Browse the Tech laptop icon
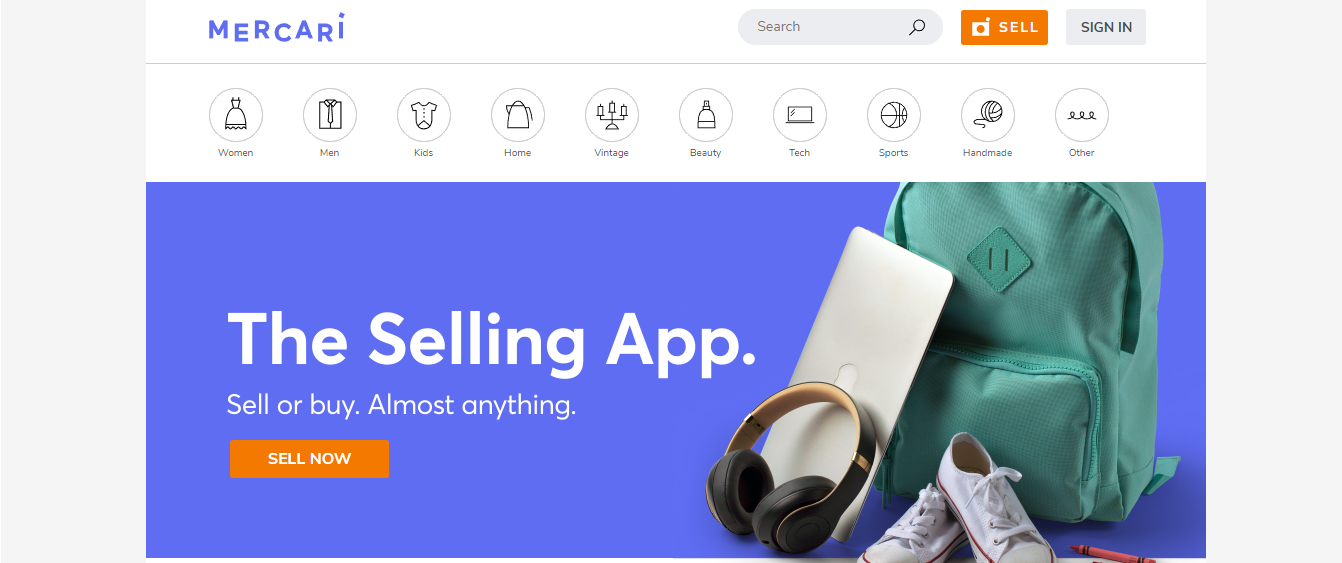The image size is (1342, 563). pyautogui.click(x=800, y=115)
